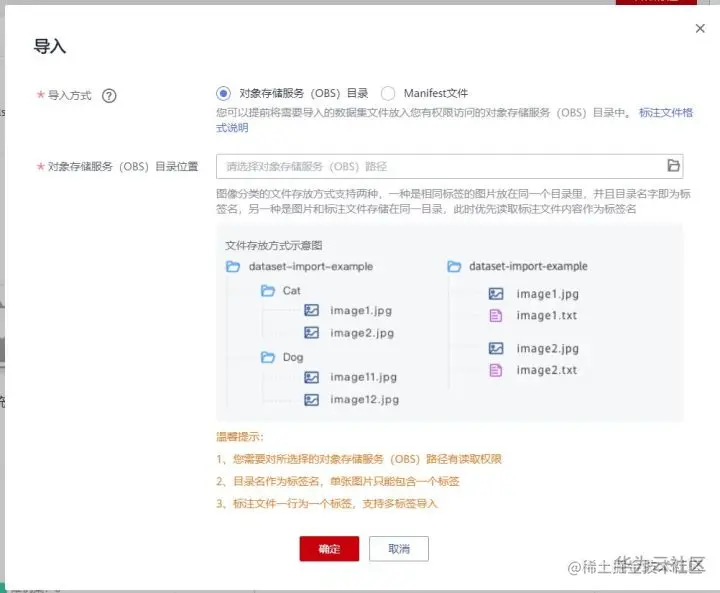Click the image2.txt file name
Screen dimensions: 720x593
(546, 370)
